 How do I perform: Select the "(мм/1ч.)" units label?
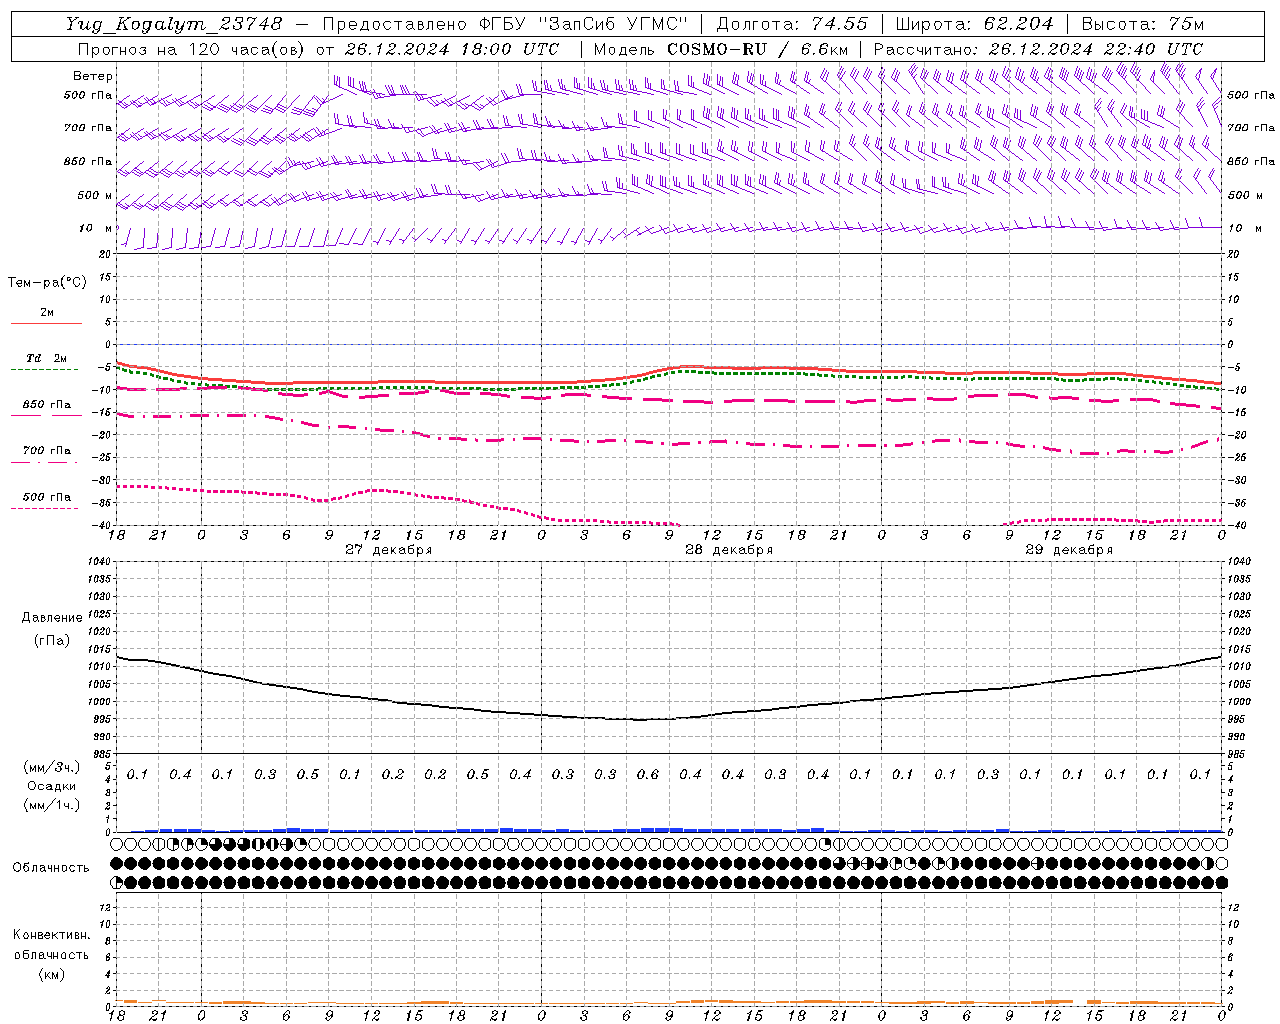tap(52, 805)
